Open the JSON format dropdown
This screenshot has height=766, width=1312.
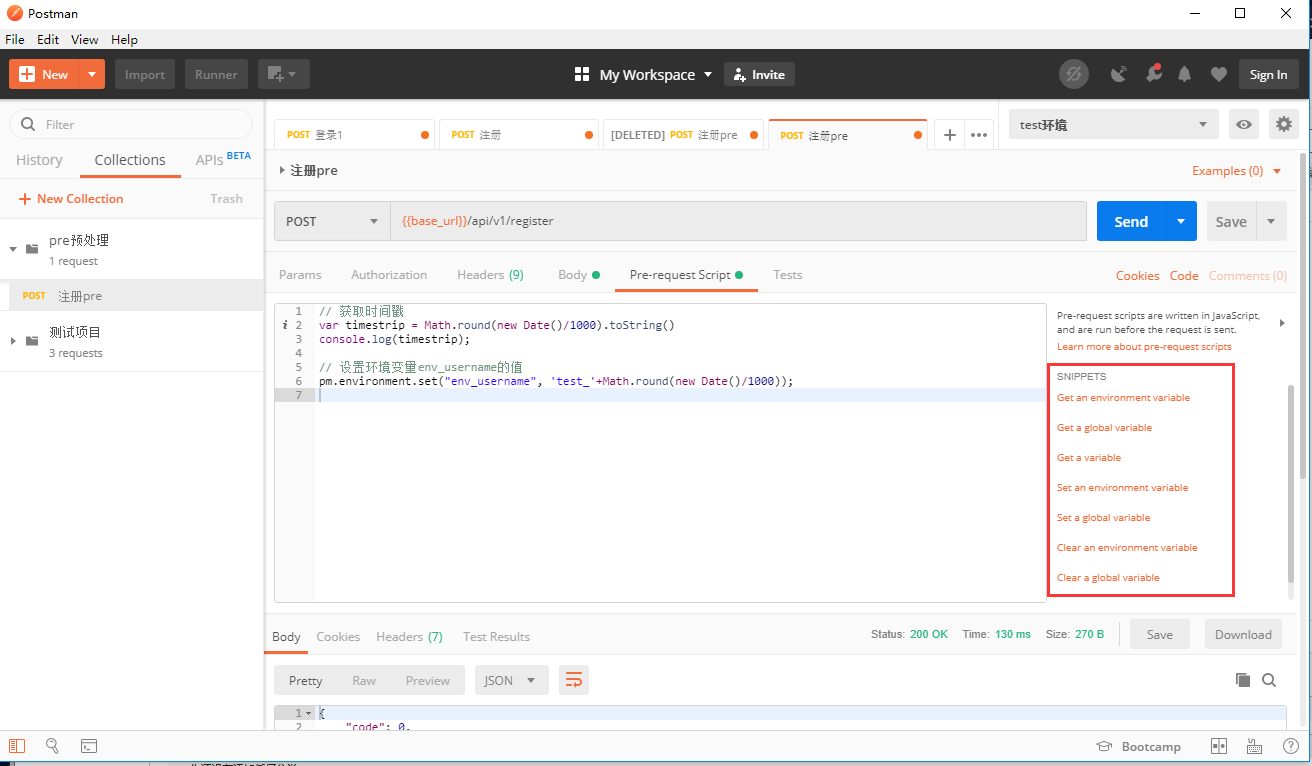pyautogui.click(x=511, y=680)
